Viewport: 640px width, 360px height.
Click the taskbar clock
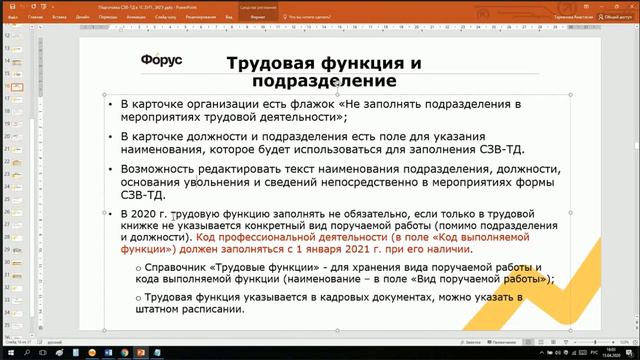[611, 353]
